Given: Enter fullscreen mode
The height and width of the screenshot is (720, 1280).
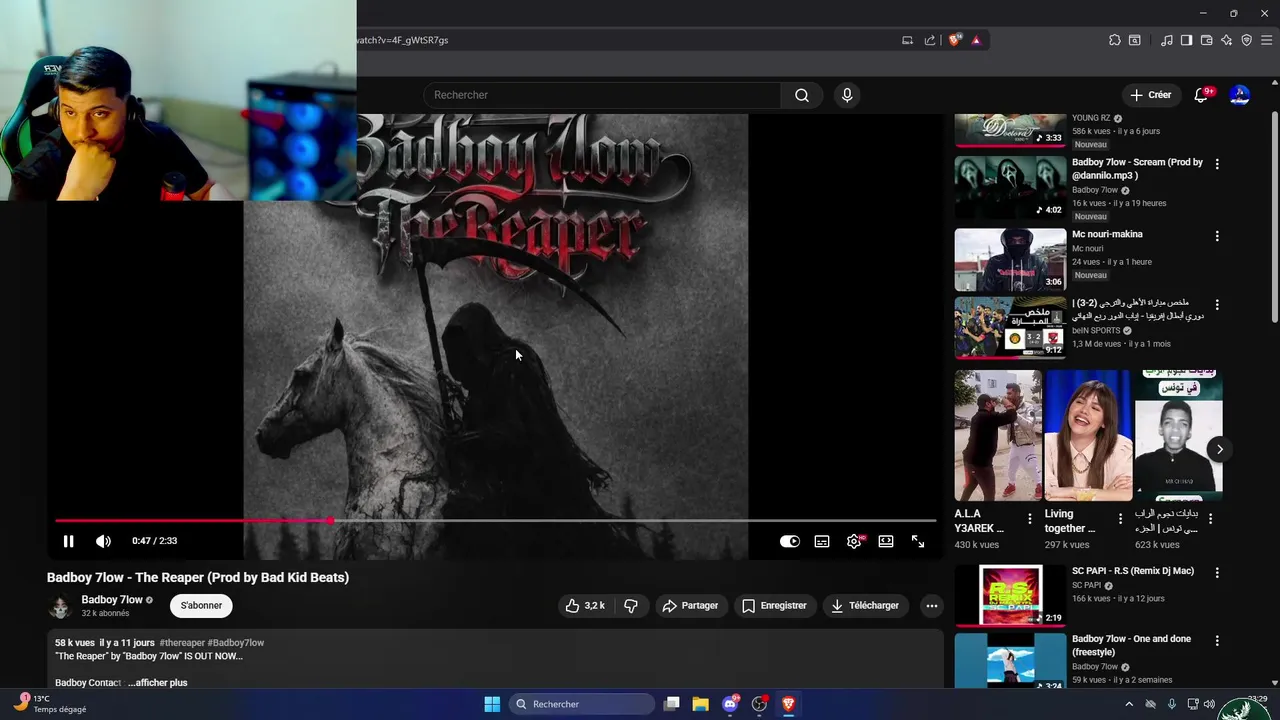Looking at the screenshot, I should pos(918,541).
